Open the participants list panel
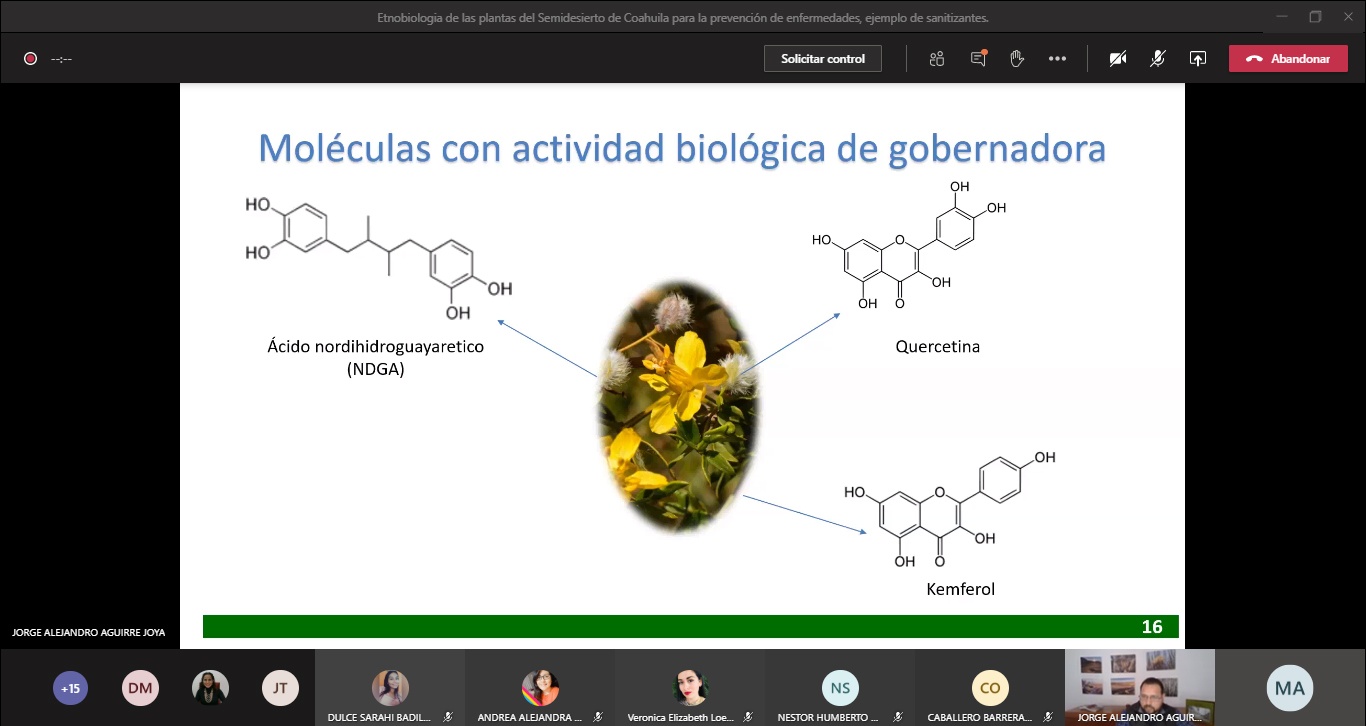1366x726 pixels. [936, 59]
